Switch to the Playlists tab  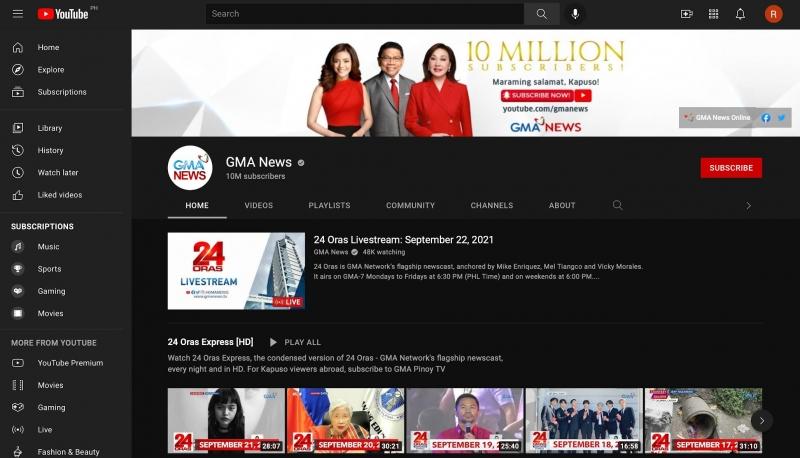(x=330, y=206)
